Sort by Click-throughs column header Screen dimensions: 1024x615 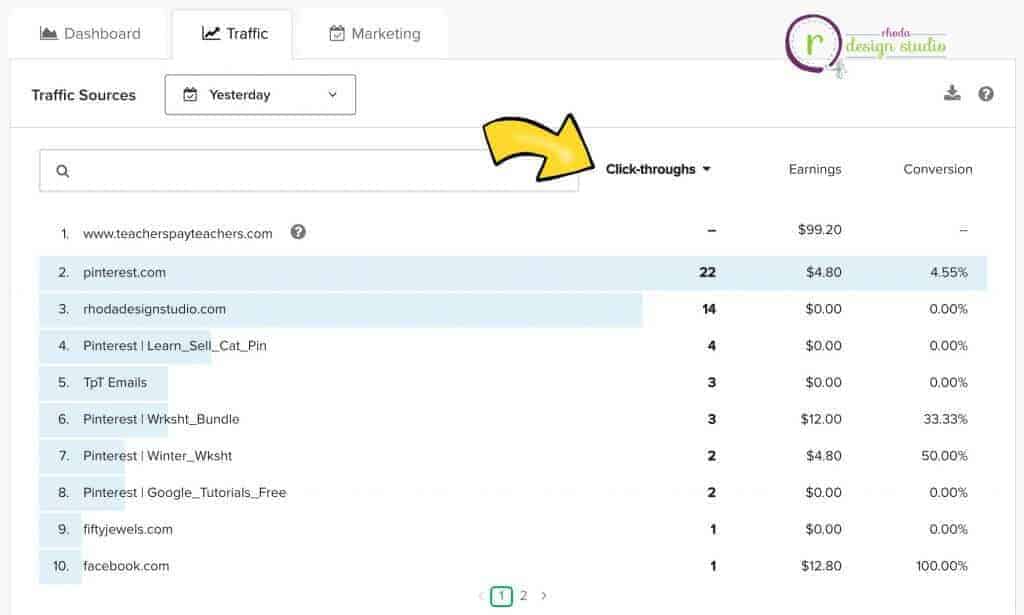(x=658, y=169)
